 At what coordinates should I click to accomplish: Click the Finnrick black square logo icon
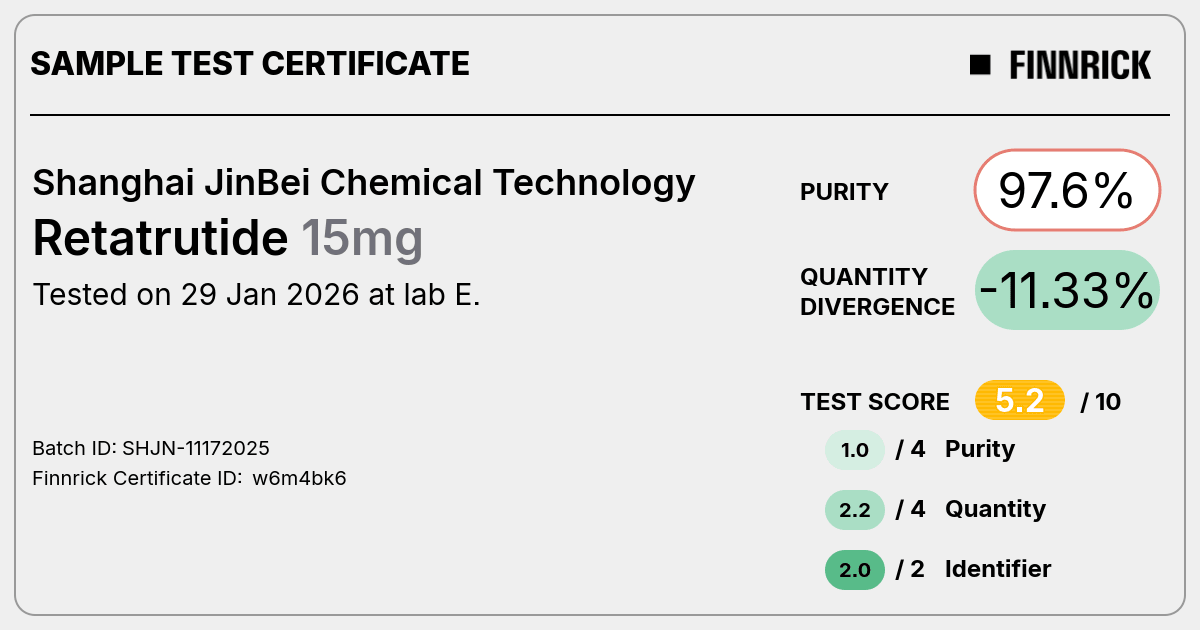click(x=980, y=65)
